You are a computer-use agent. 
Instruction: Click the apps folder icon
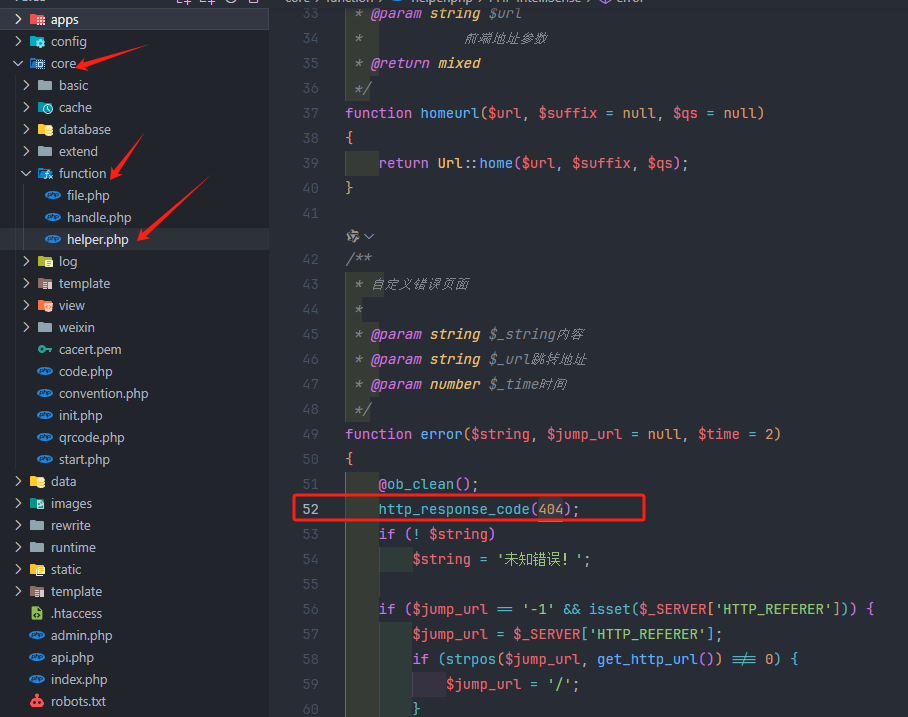tap(37, 19)
